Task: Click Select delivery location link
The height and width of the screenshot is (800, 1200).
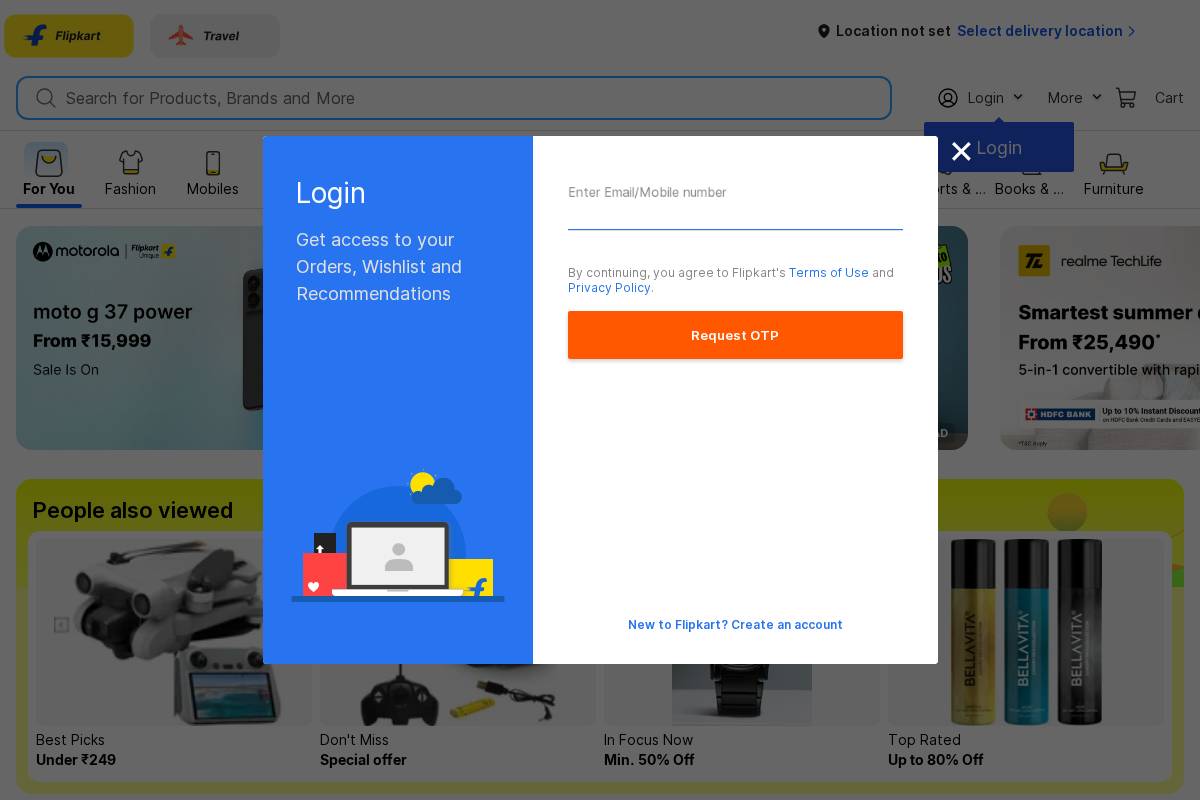Action: point(1039,31)
